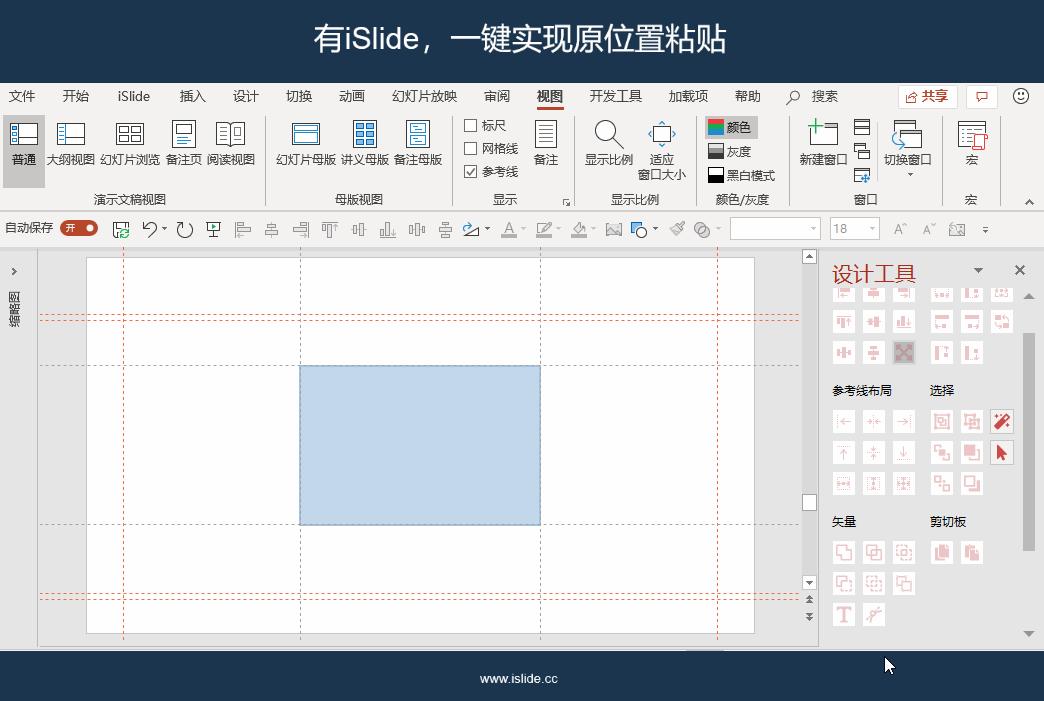
Task: Click the 共享 share button
Action: (927, 97)
